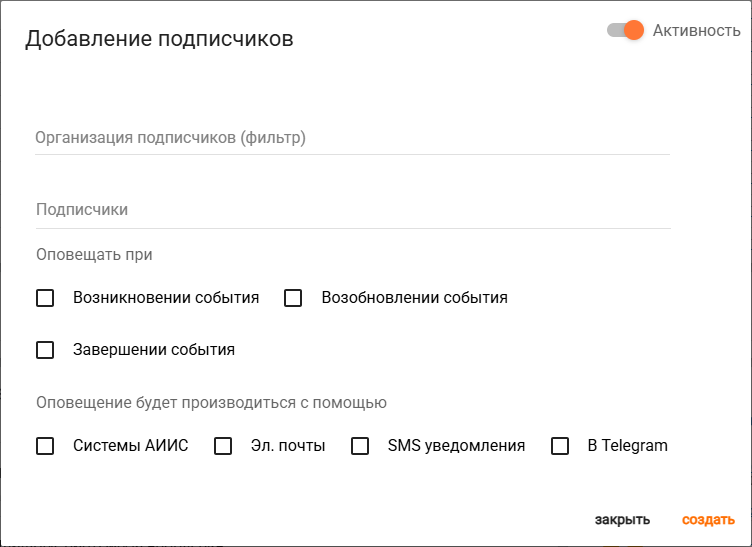Click the orange создать button
The height and width of the screenshot is (547, 752).
point(709,520)
